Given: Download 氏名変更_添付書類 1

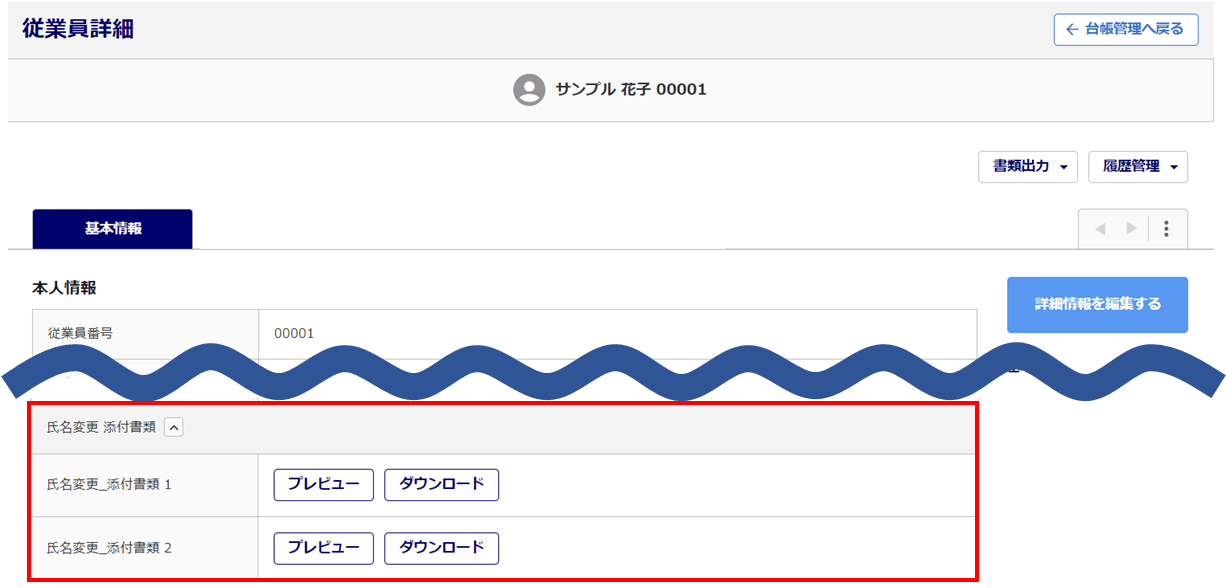Looking at the screenshot, I should click(441, 485).
